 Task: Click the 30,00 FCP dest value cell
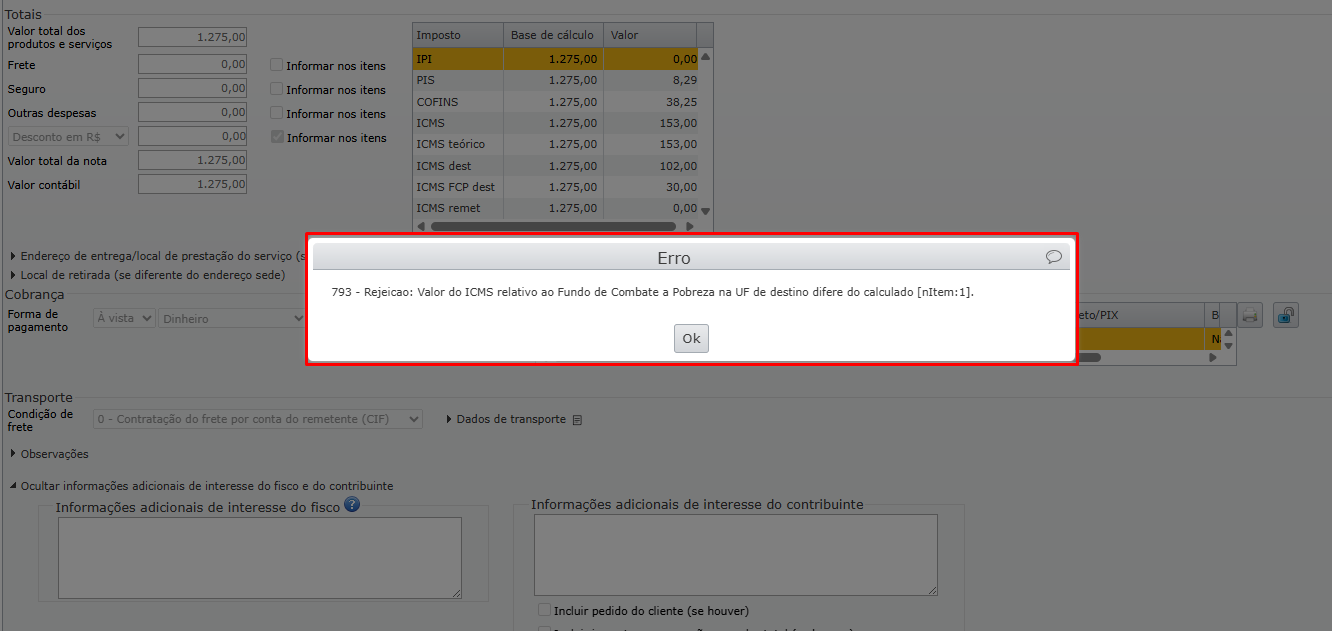(x=650, y=187)
